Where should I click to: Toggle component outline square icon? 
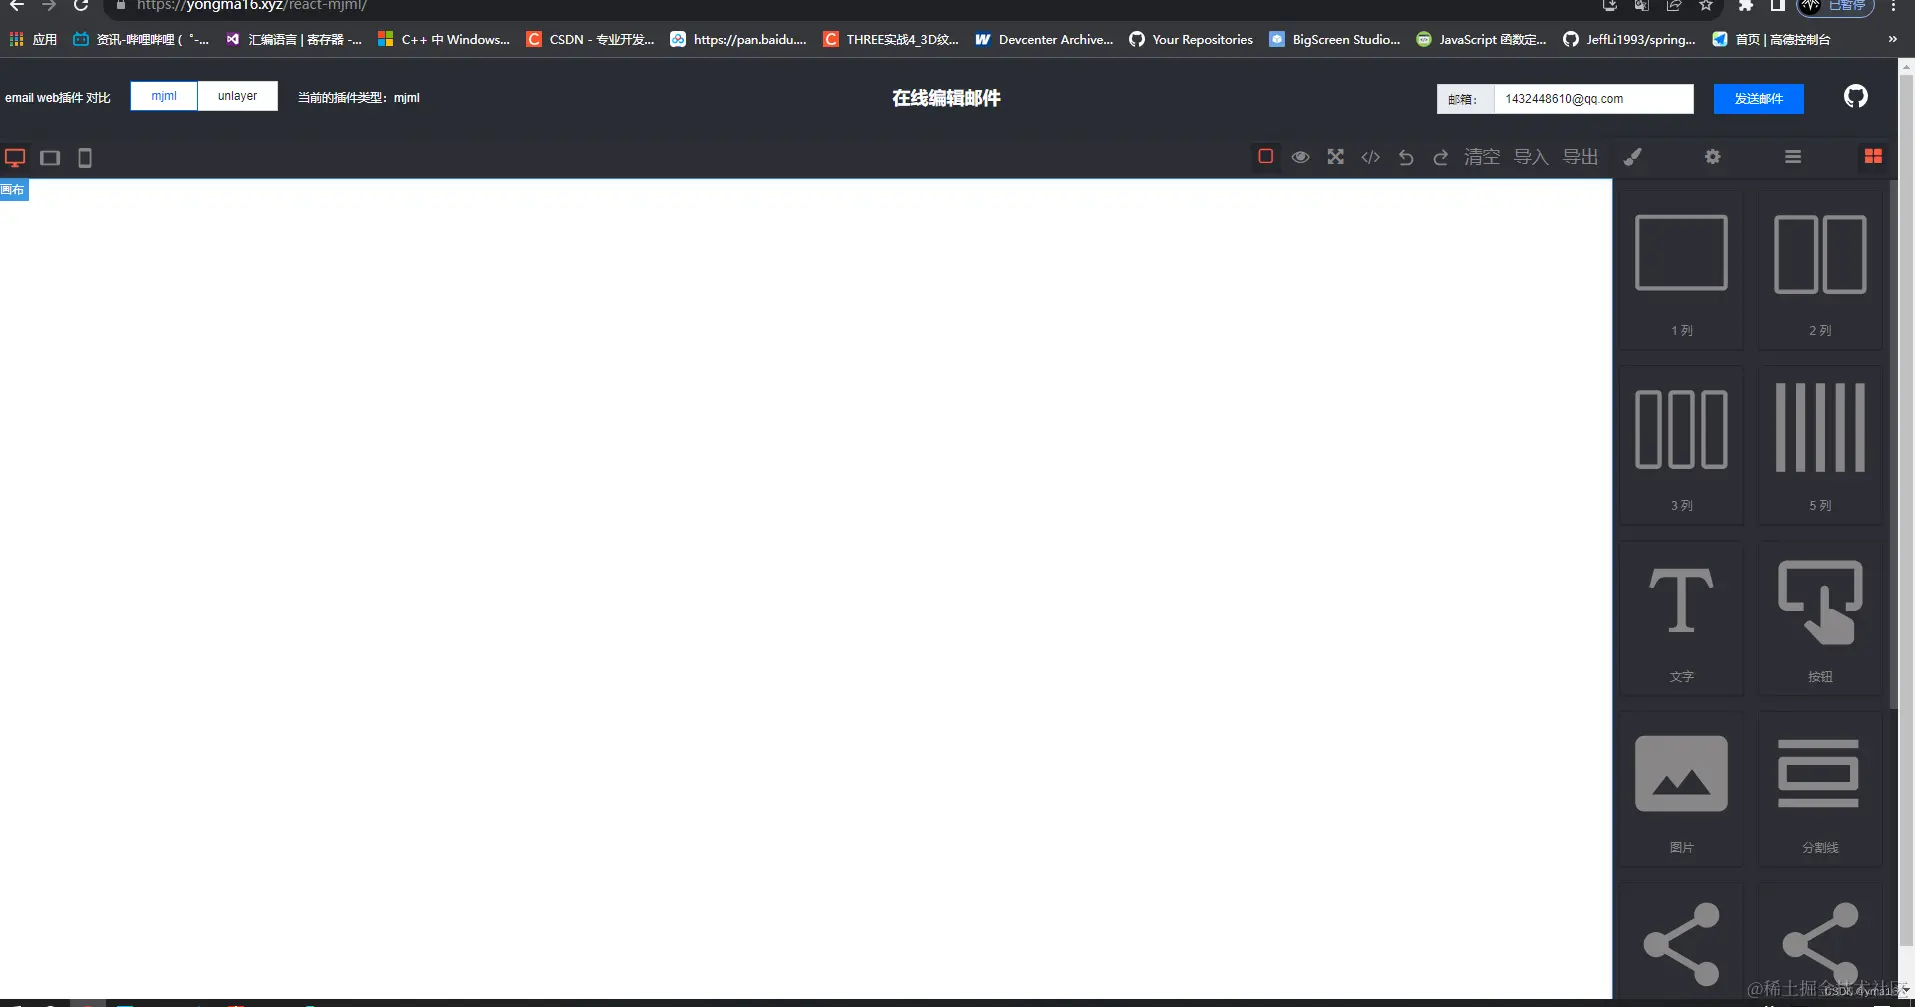pos(1265,157)
